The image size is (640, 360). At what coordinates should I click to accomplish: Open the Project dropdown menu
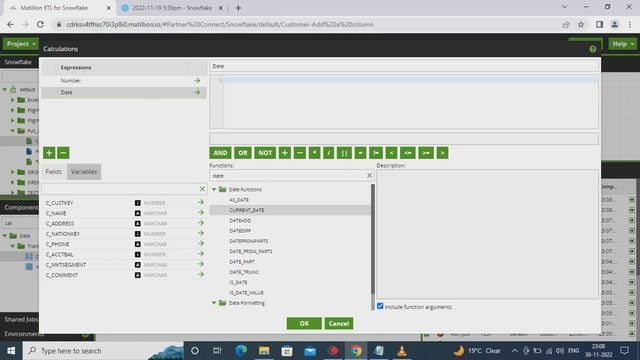coord(21,44)
